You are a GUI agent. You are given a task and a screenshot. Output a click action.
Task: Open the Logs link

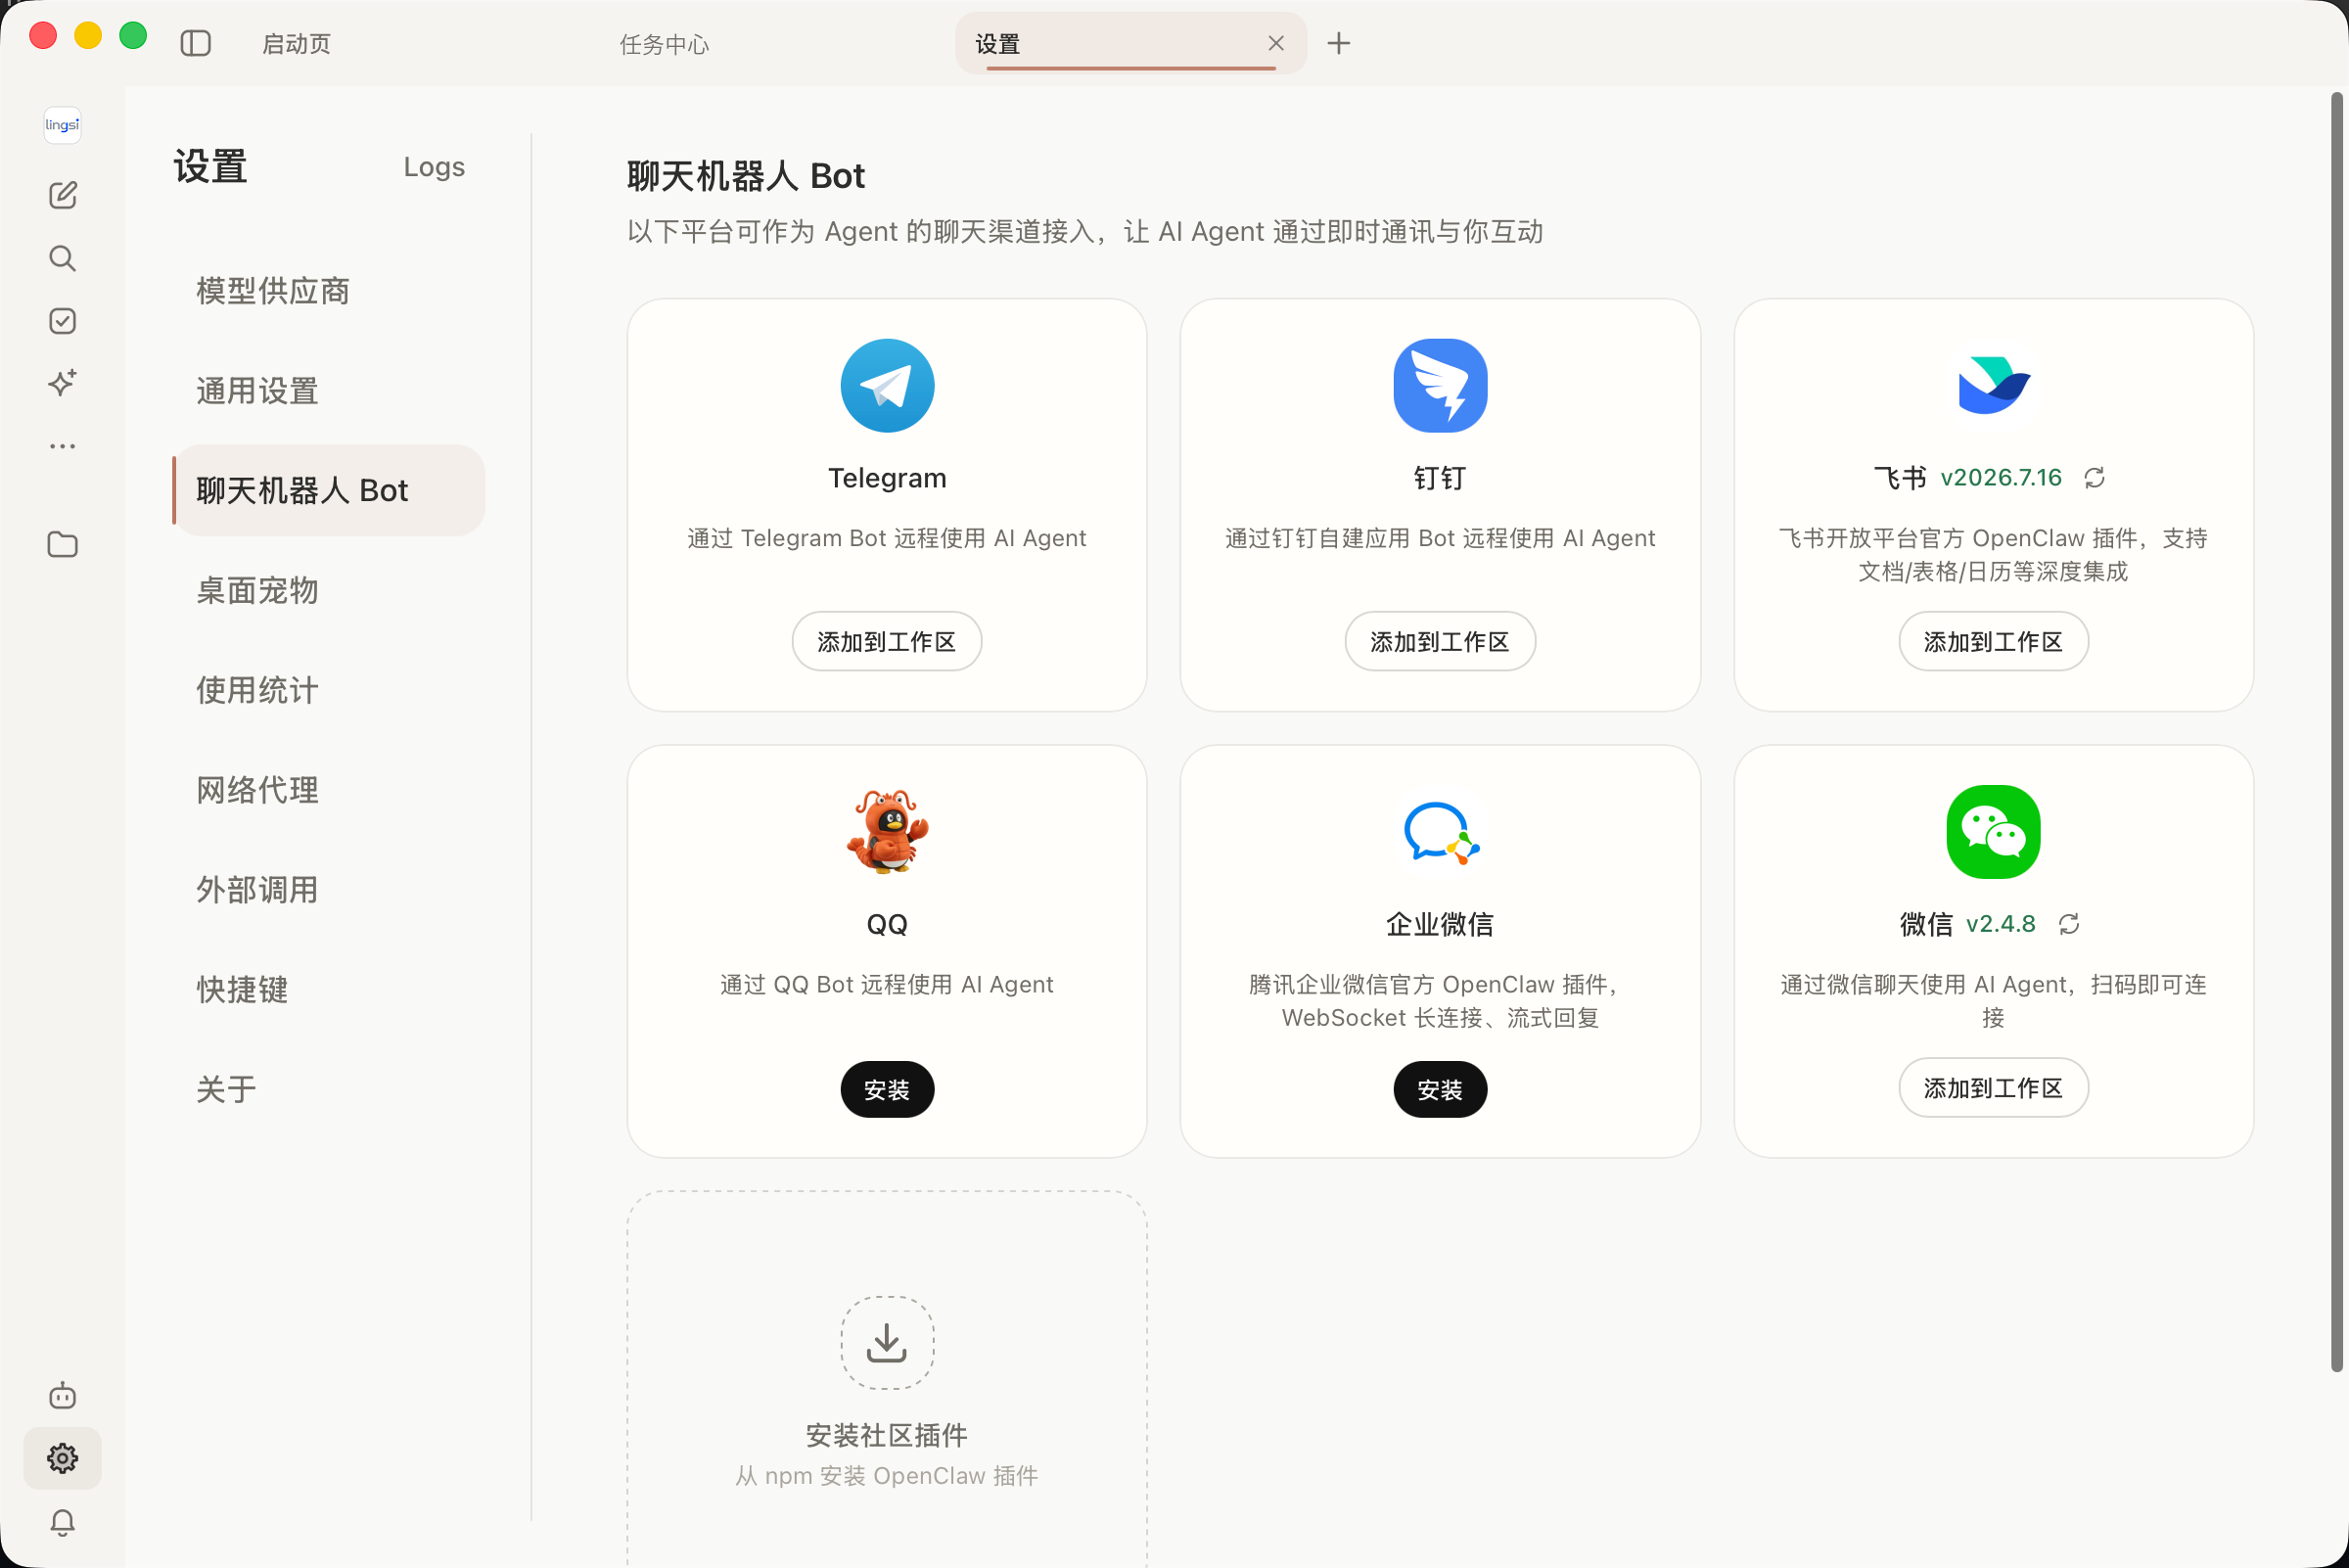[434, 167]
